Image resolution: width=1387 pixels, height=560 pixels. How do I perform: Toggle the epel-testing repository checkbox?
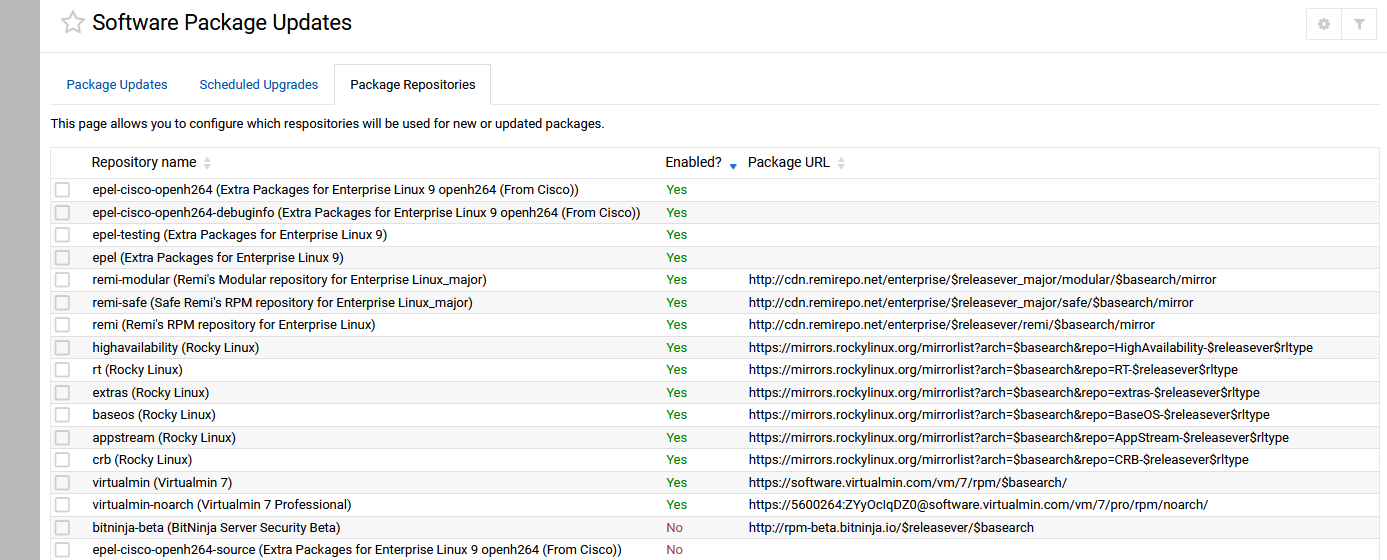pyautogui.click(x=63, y=235)
